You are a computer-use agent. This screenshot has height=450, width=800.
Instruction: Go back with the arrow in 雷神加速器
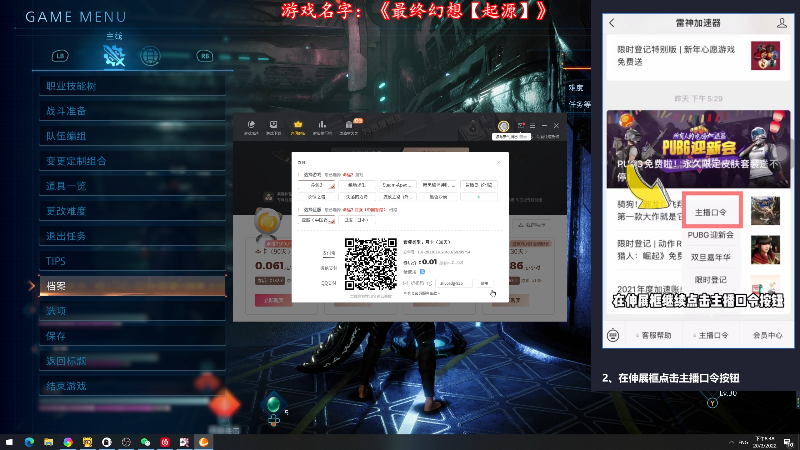(x=612, y=23)
